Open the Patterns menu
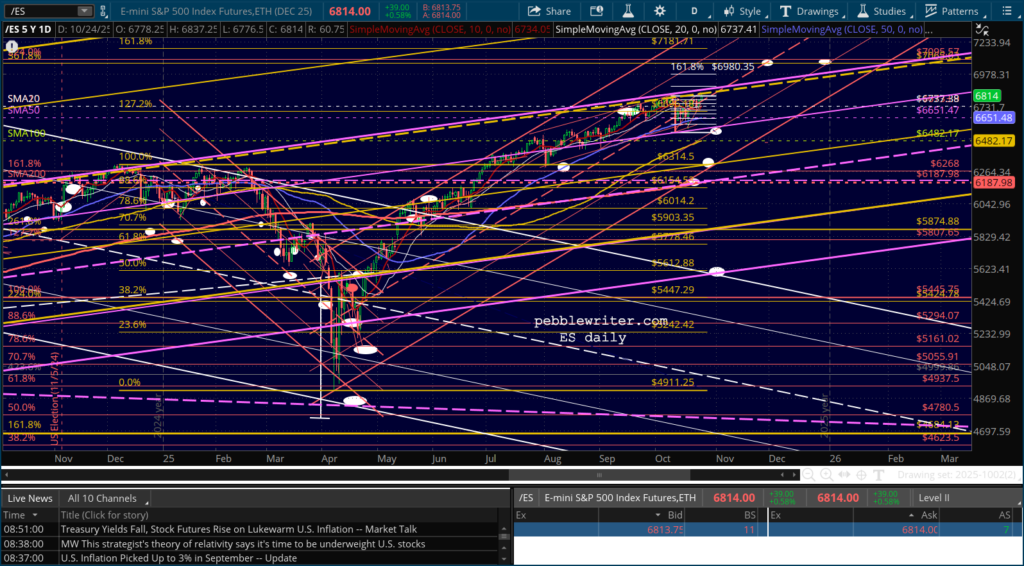1024x566 pixels. tap(952, 11)
